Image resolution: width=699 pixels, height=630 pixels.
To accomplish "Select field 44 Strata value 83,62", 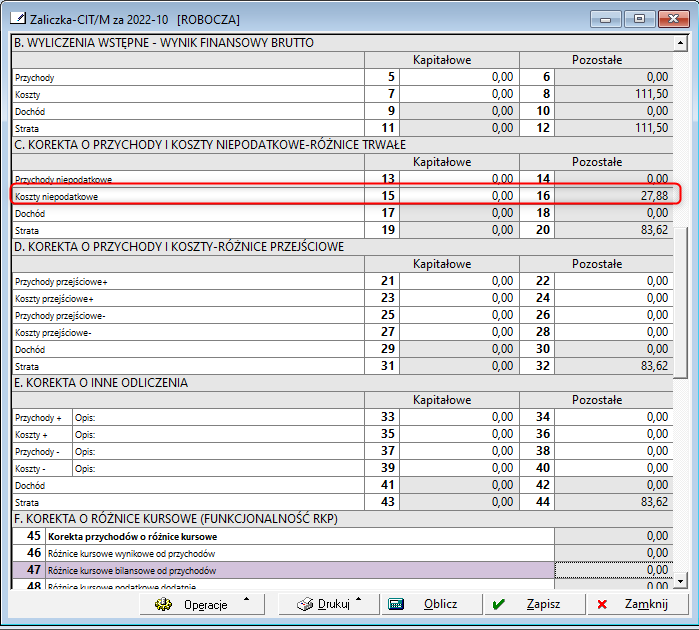I will click(x=613, y=502).
